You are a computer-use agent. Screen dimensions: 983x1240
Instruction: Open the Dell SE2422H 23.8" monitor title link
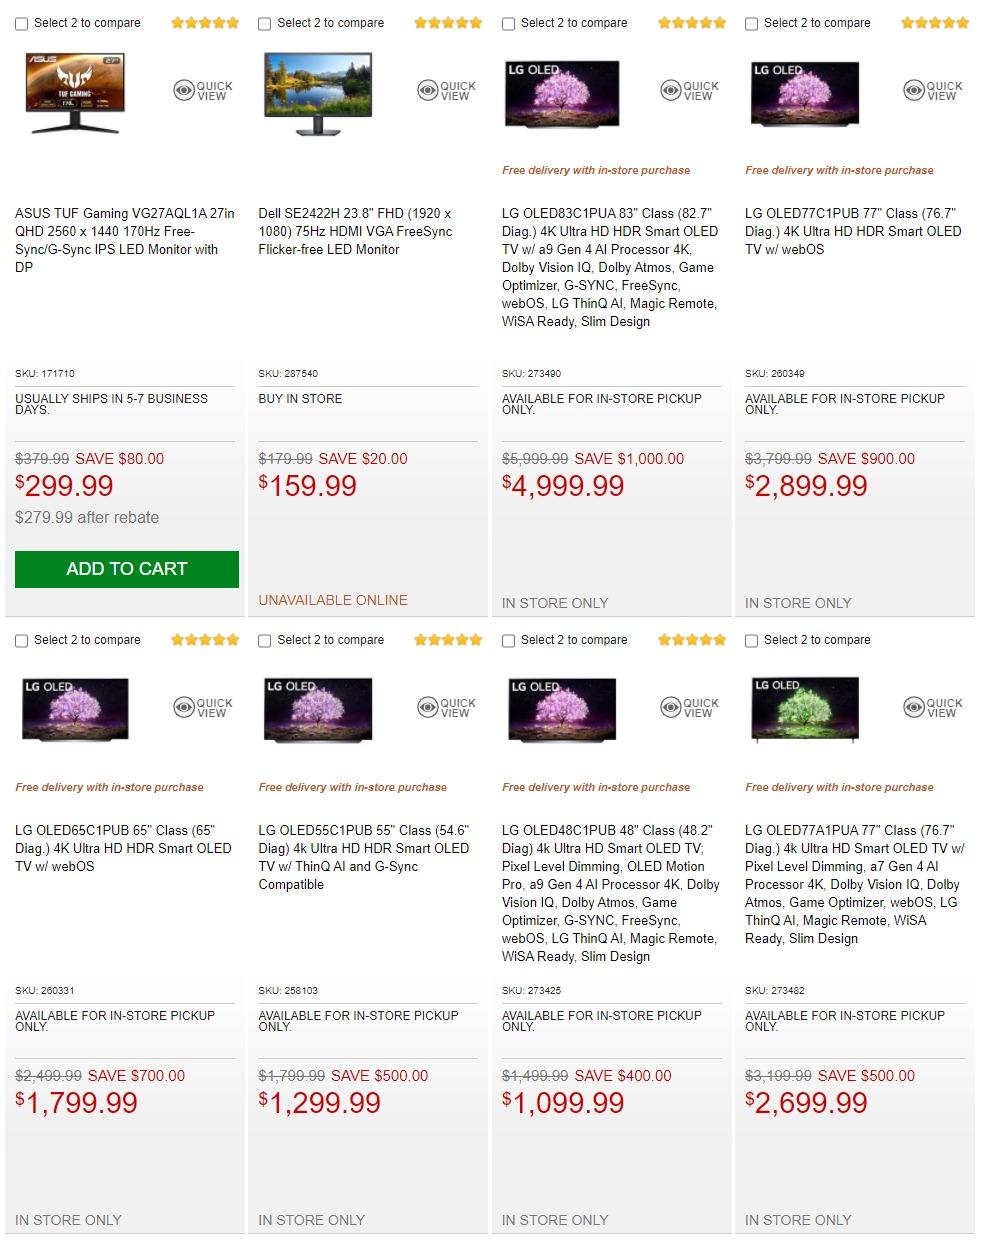[355, 231]
